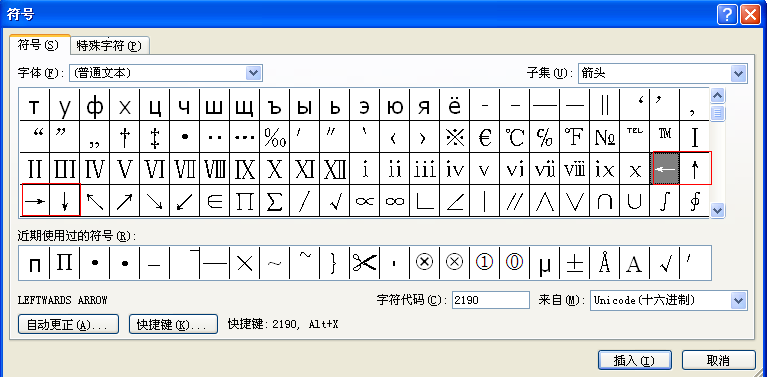The image size is (770, 378).
Task: Select the bullet • symbol in grid
Action: coord(185,137)
